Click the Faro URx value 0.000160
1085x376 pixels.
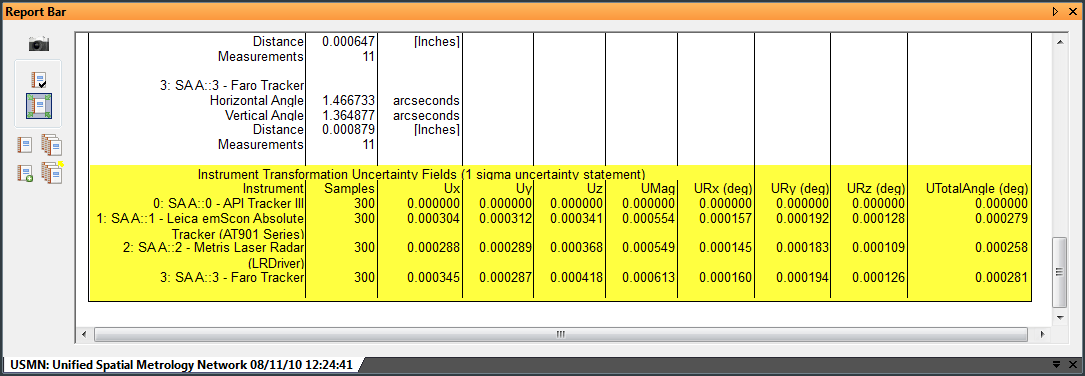point(726,278)
